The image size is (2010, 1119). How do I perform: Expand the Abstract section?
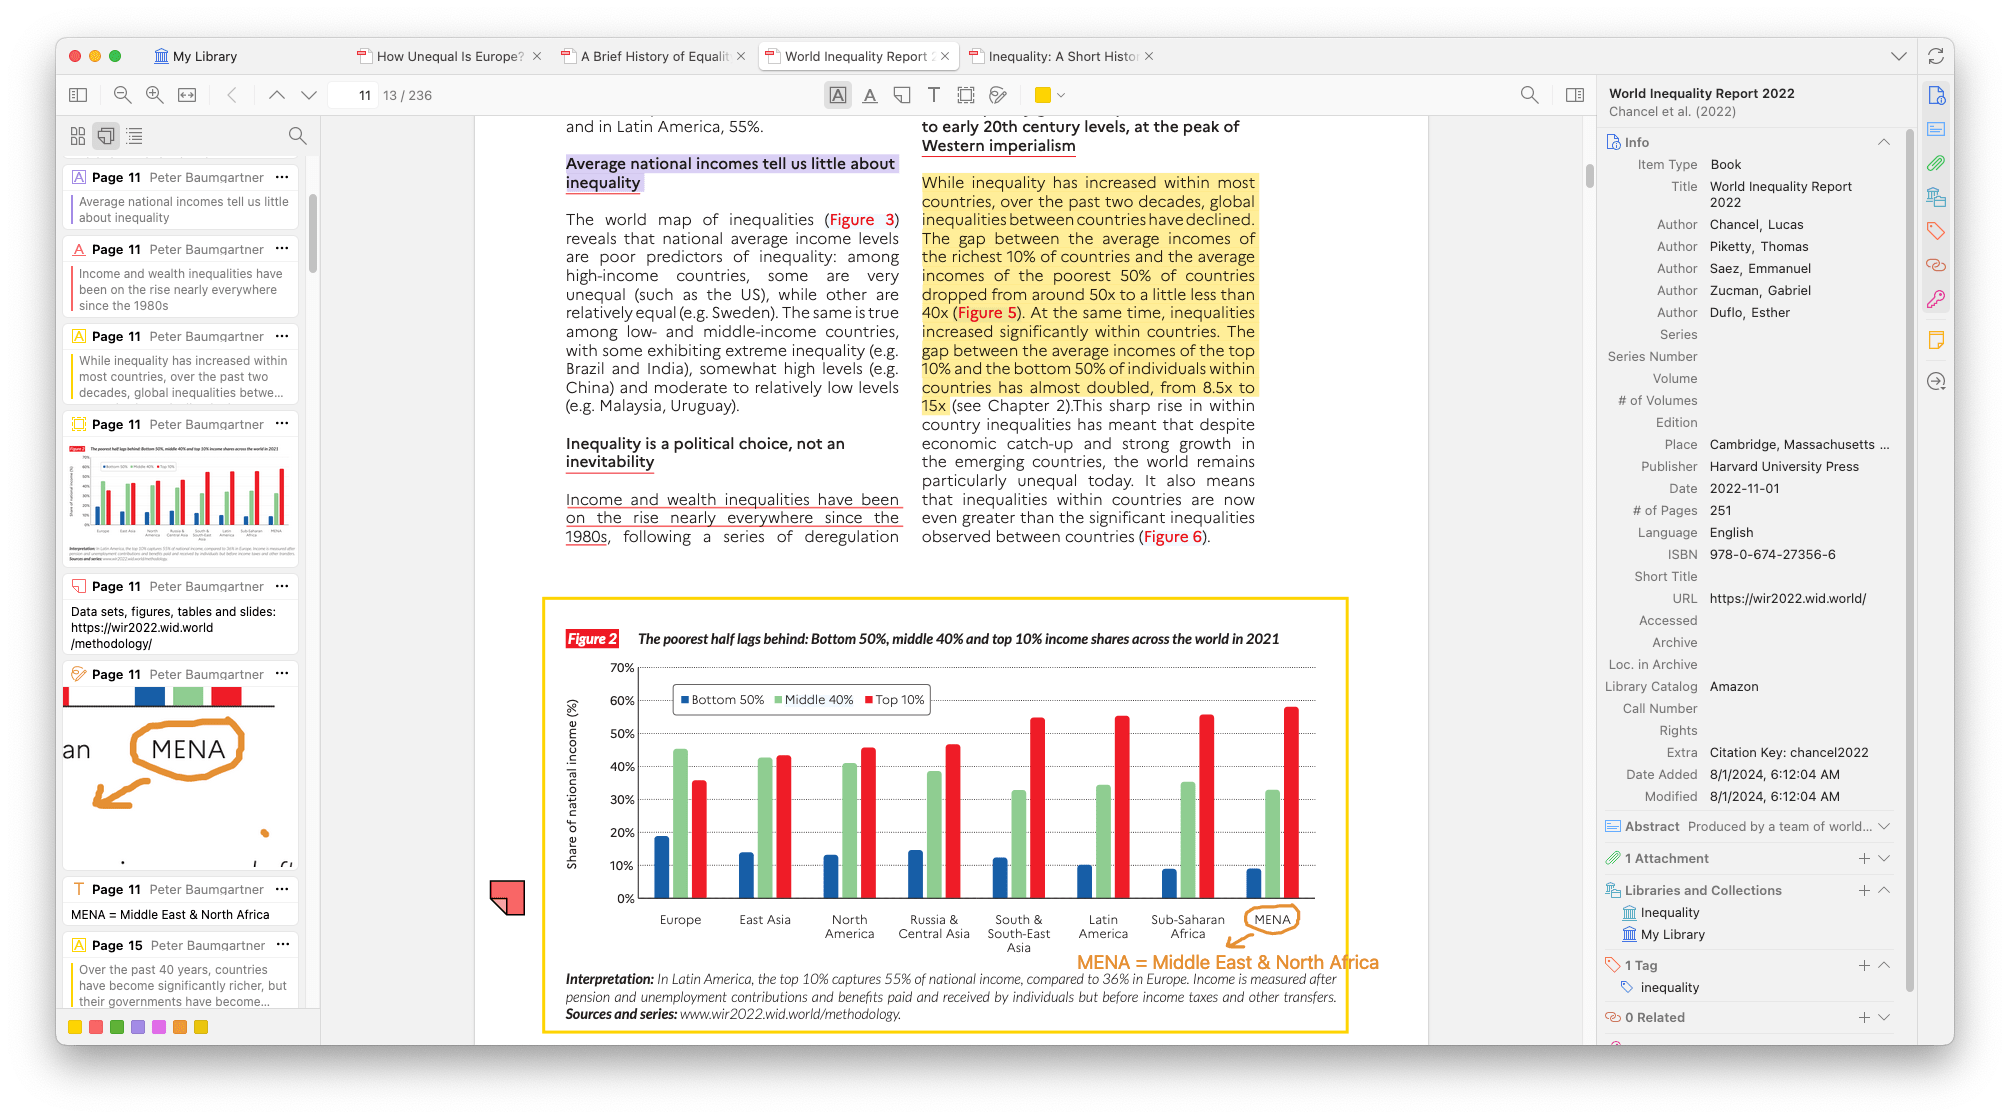pyautogui.click(x=1886, y=826)
